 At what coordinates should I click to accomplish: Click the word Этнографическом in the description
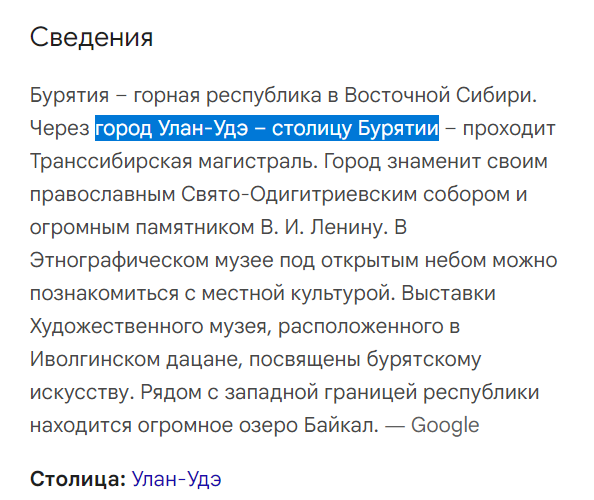[x=119, y=260]
